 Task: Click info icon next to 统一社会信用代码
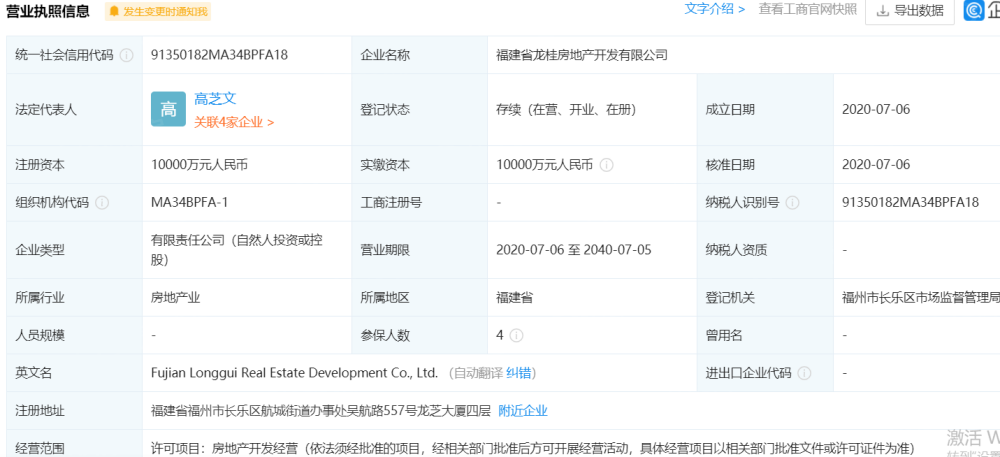(x=126, y=55)
